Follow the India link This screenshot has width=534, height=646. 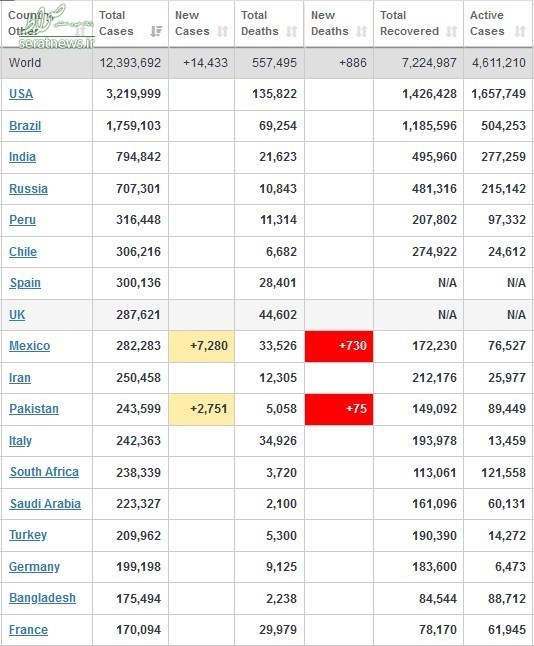click(22, 157)
